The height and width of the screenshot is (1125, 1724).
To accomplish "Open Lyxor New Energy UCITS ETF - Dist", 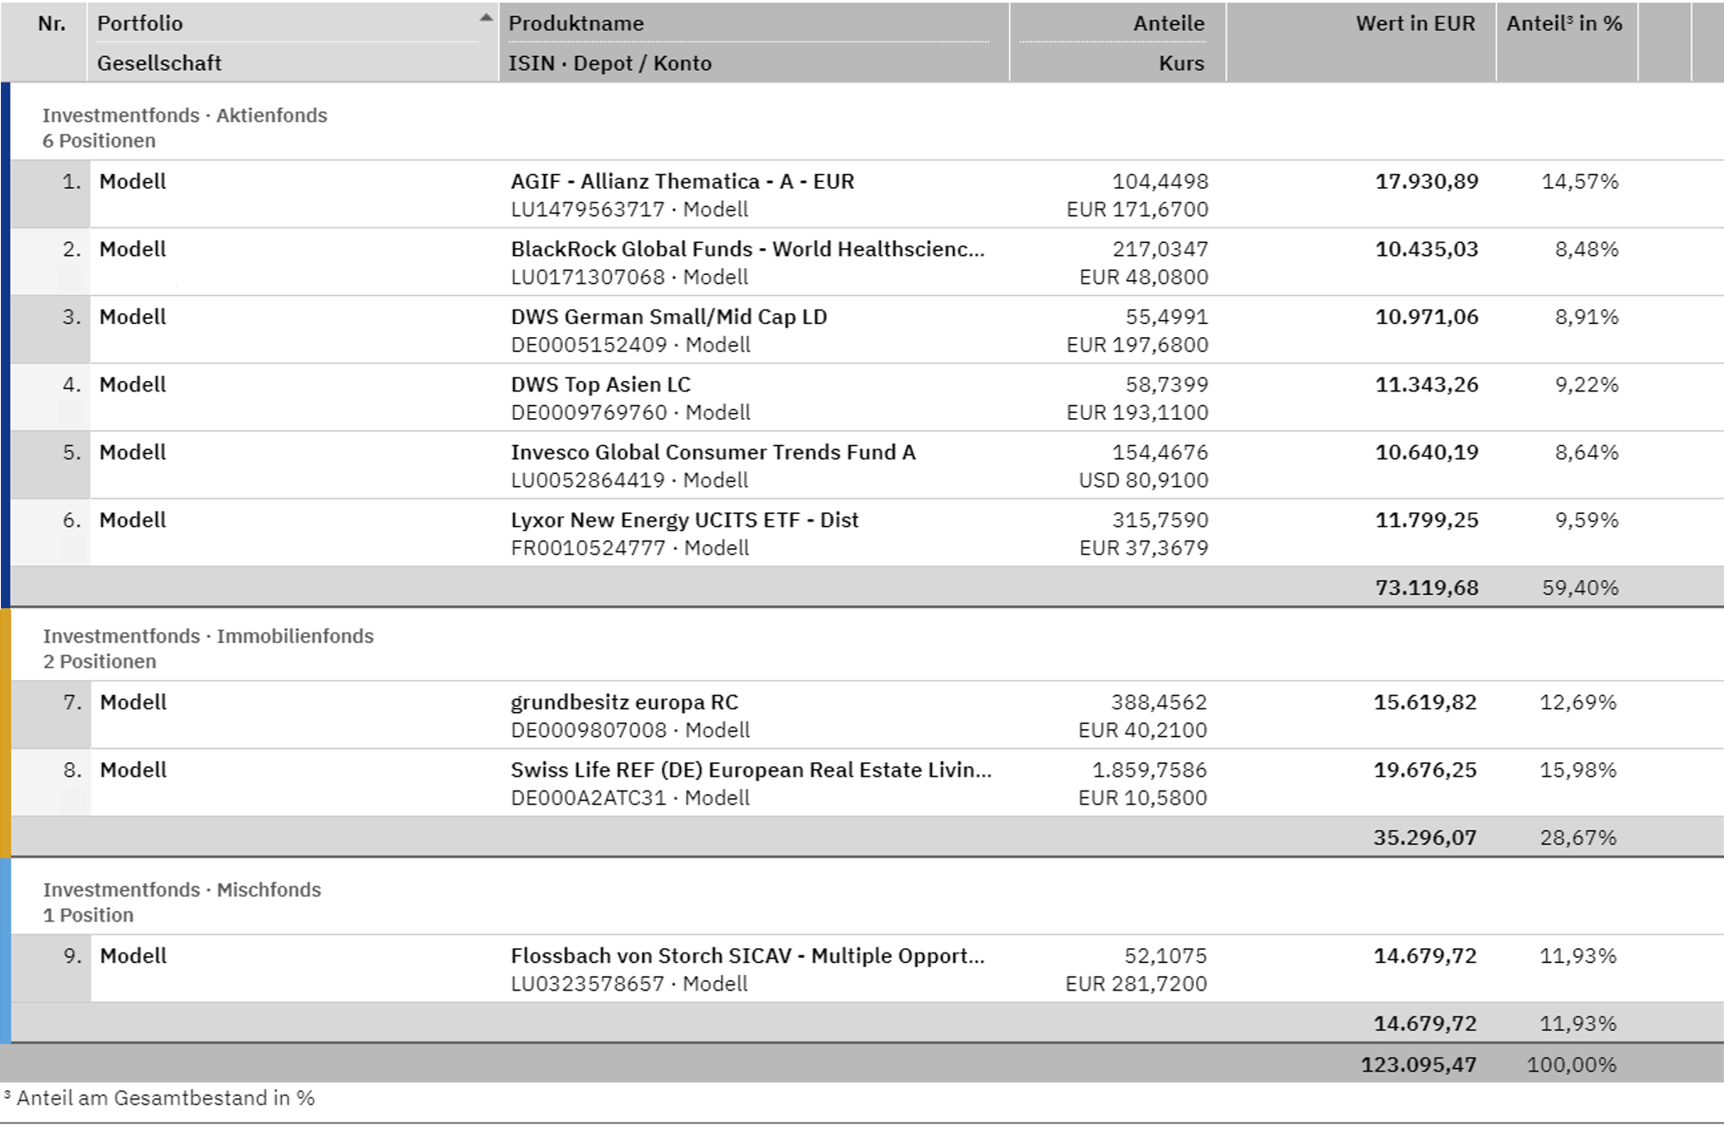I will pyautogui.click(x=684, y=521).
